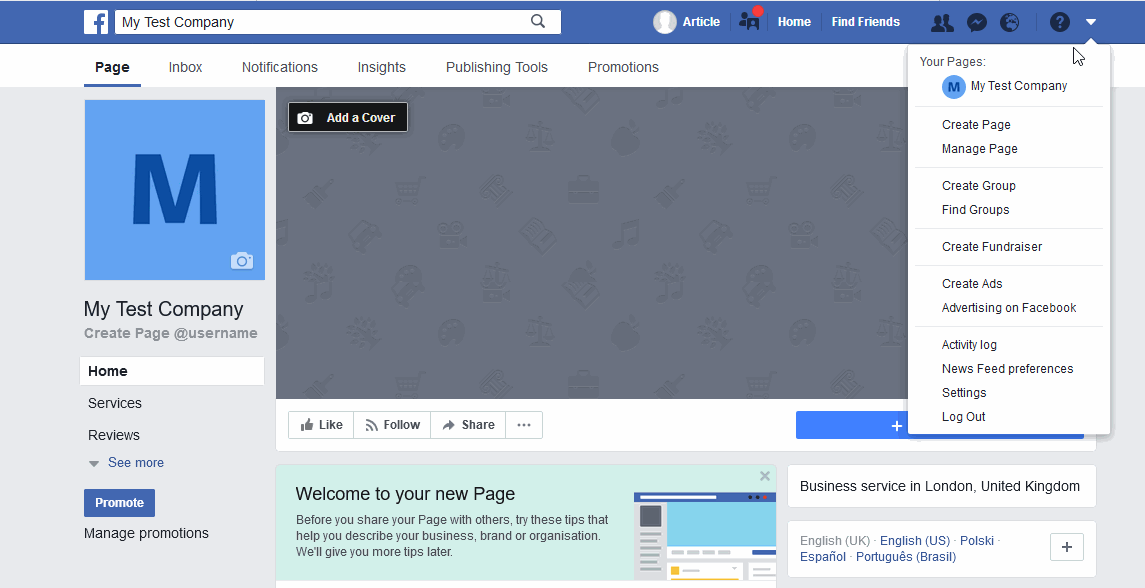
Task: Open the Notifications tab
Action: (x=280, y=67)
